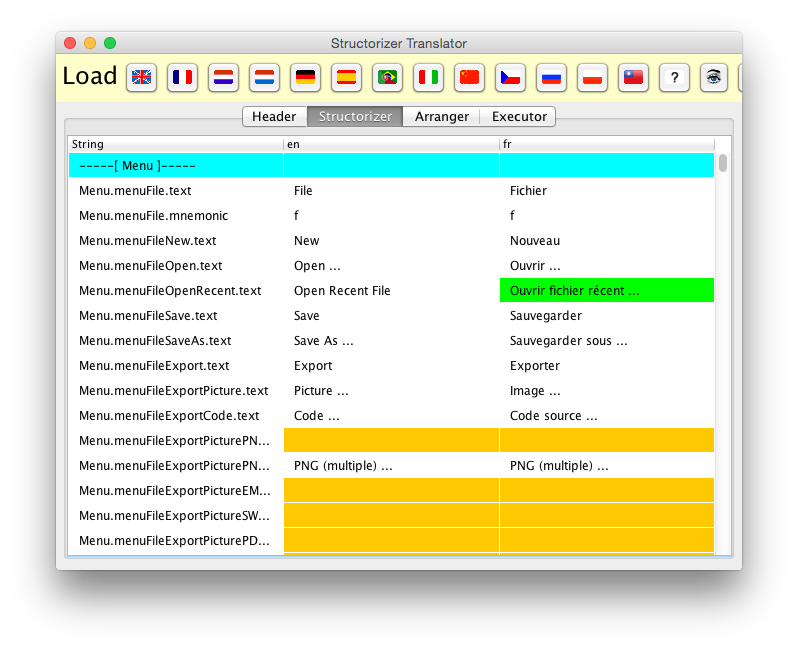The height and width of the screenshot is (650, 798).
Task: Click the fr column header
Action: (x=607, y=145)
